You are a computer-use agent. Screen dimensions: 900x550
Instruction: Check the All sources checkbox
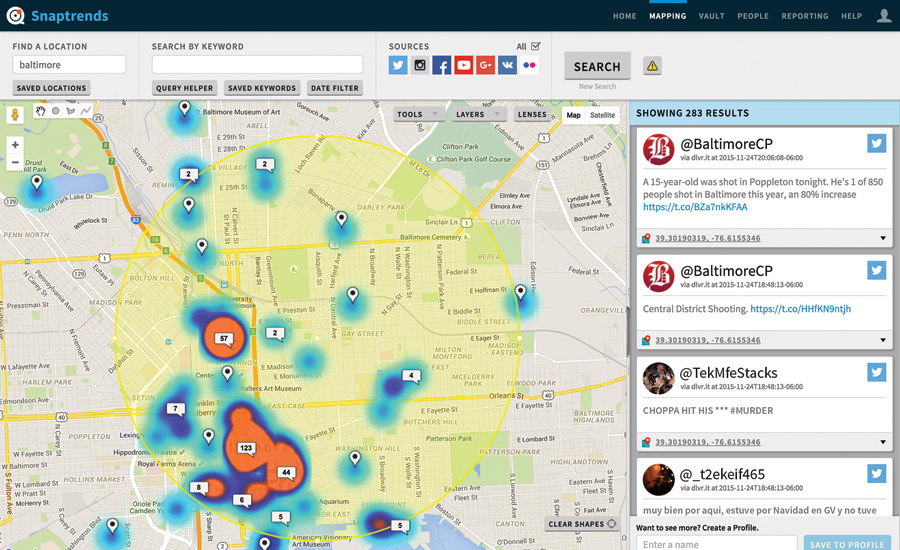coord(536,46)
